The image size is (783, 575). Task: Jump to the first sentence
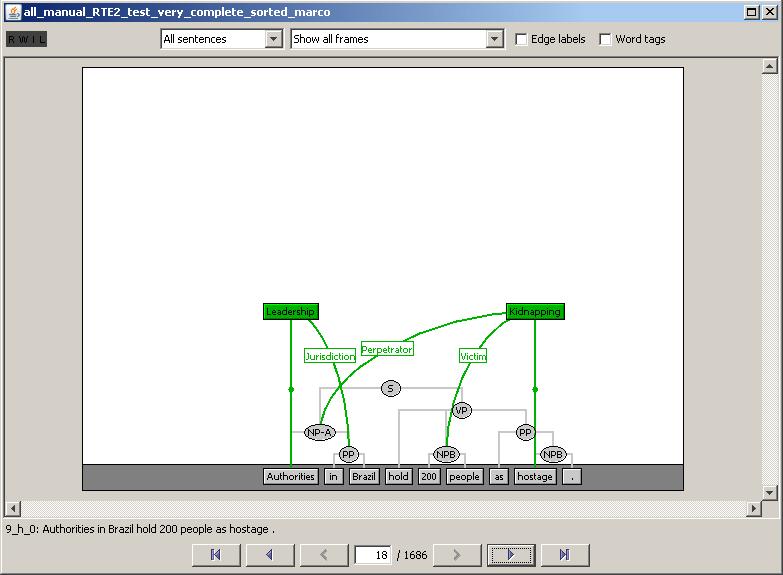(216, 555)
